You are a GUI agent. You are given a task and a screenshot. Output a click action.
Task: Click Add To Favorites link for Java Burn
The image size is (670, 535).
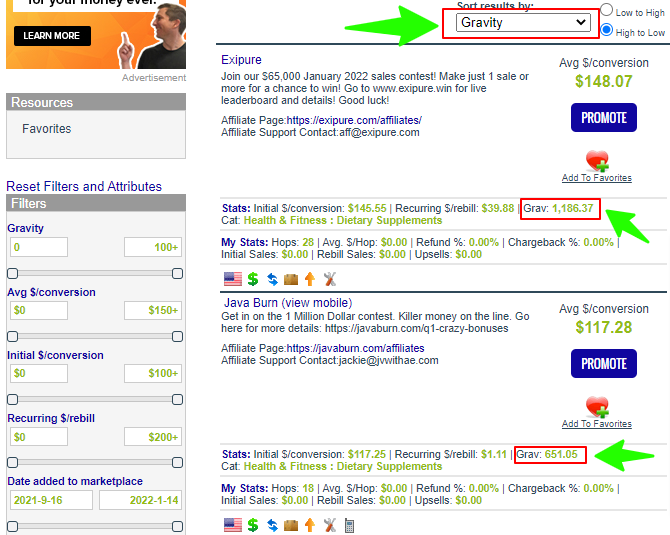(x=597, y=424)
